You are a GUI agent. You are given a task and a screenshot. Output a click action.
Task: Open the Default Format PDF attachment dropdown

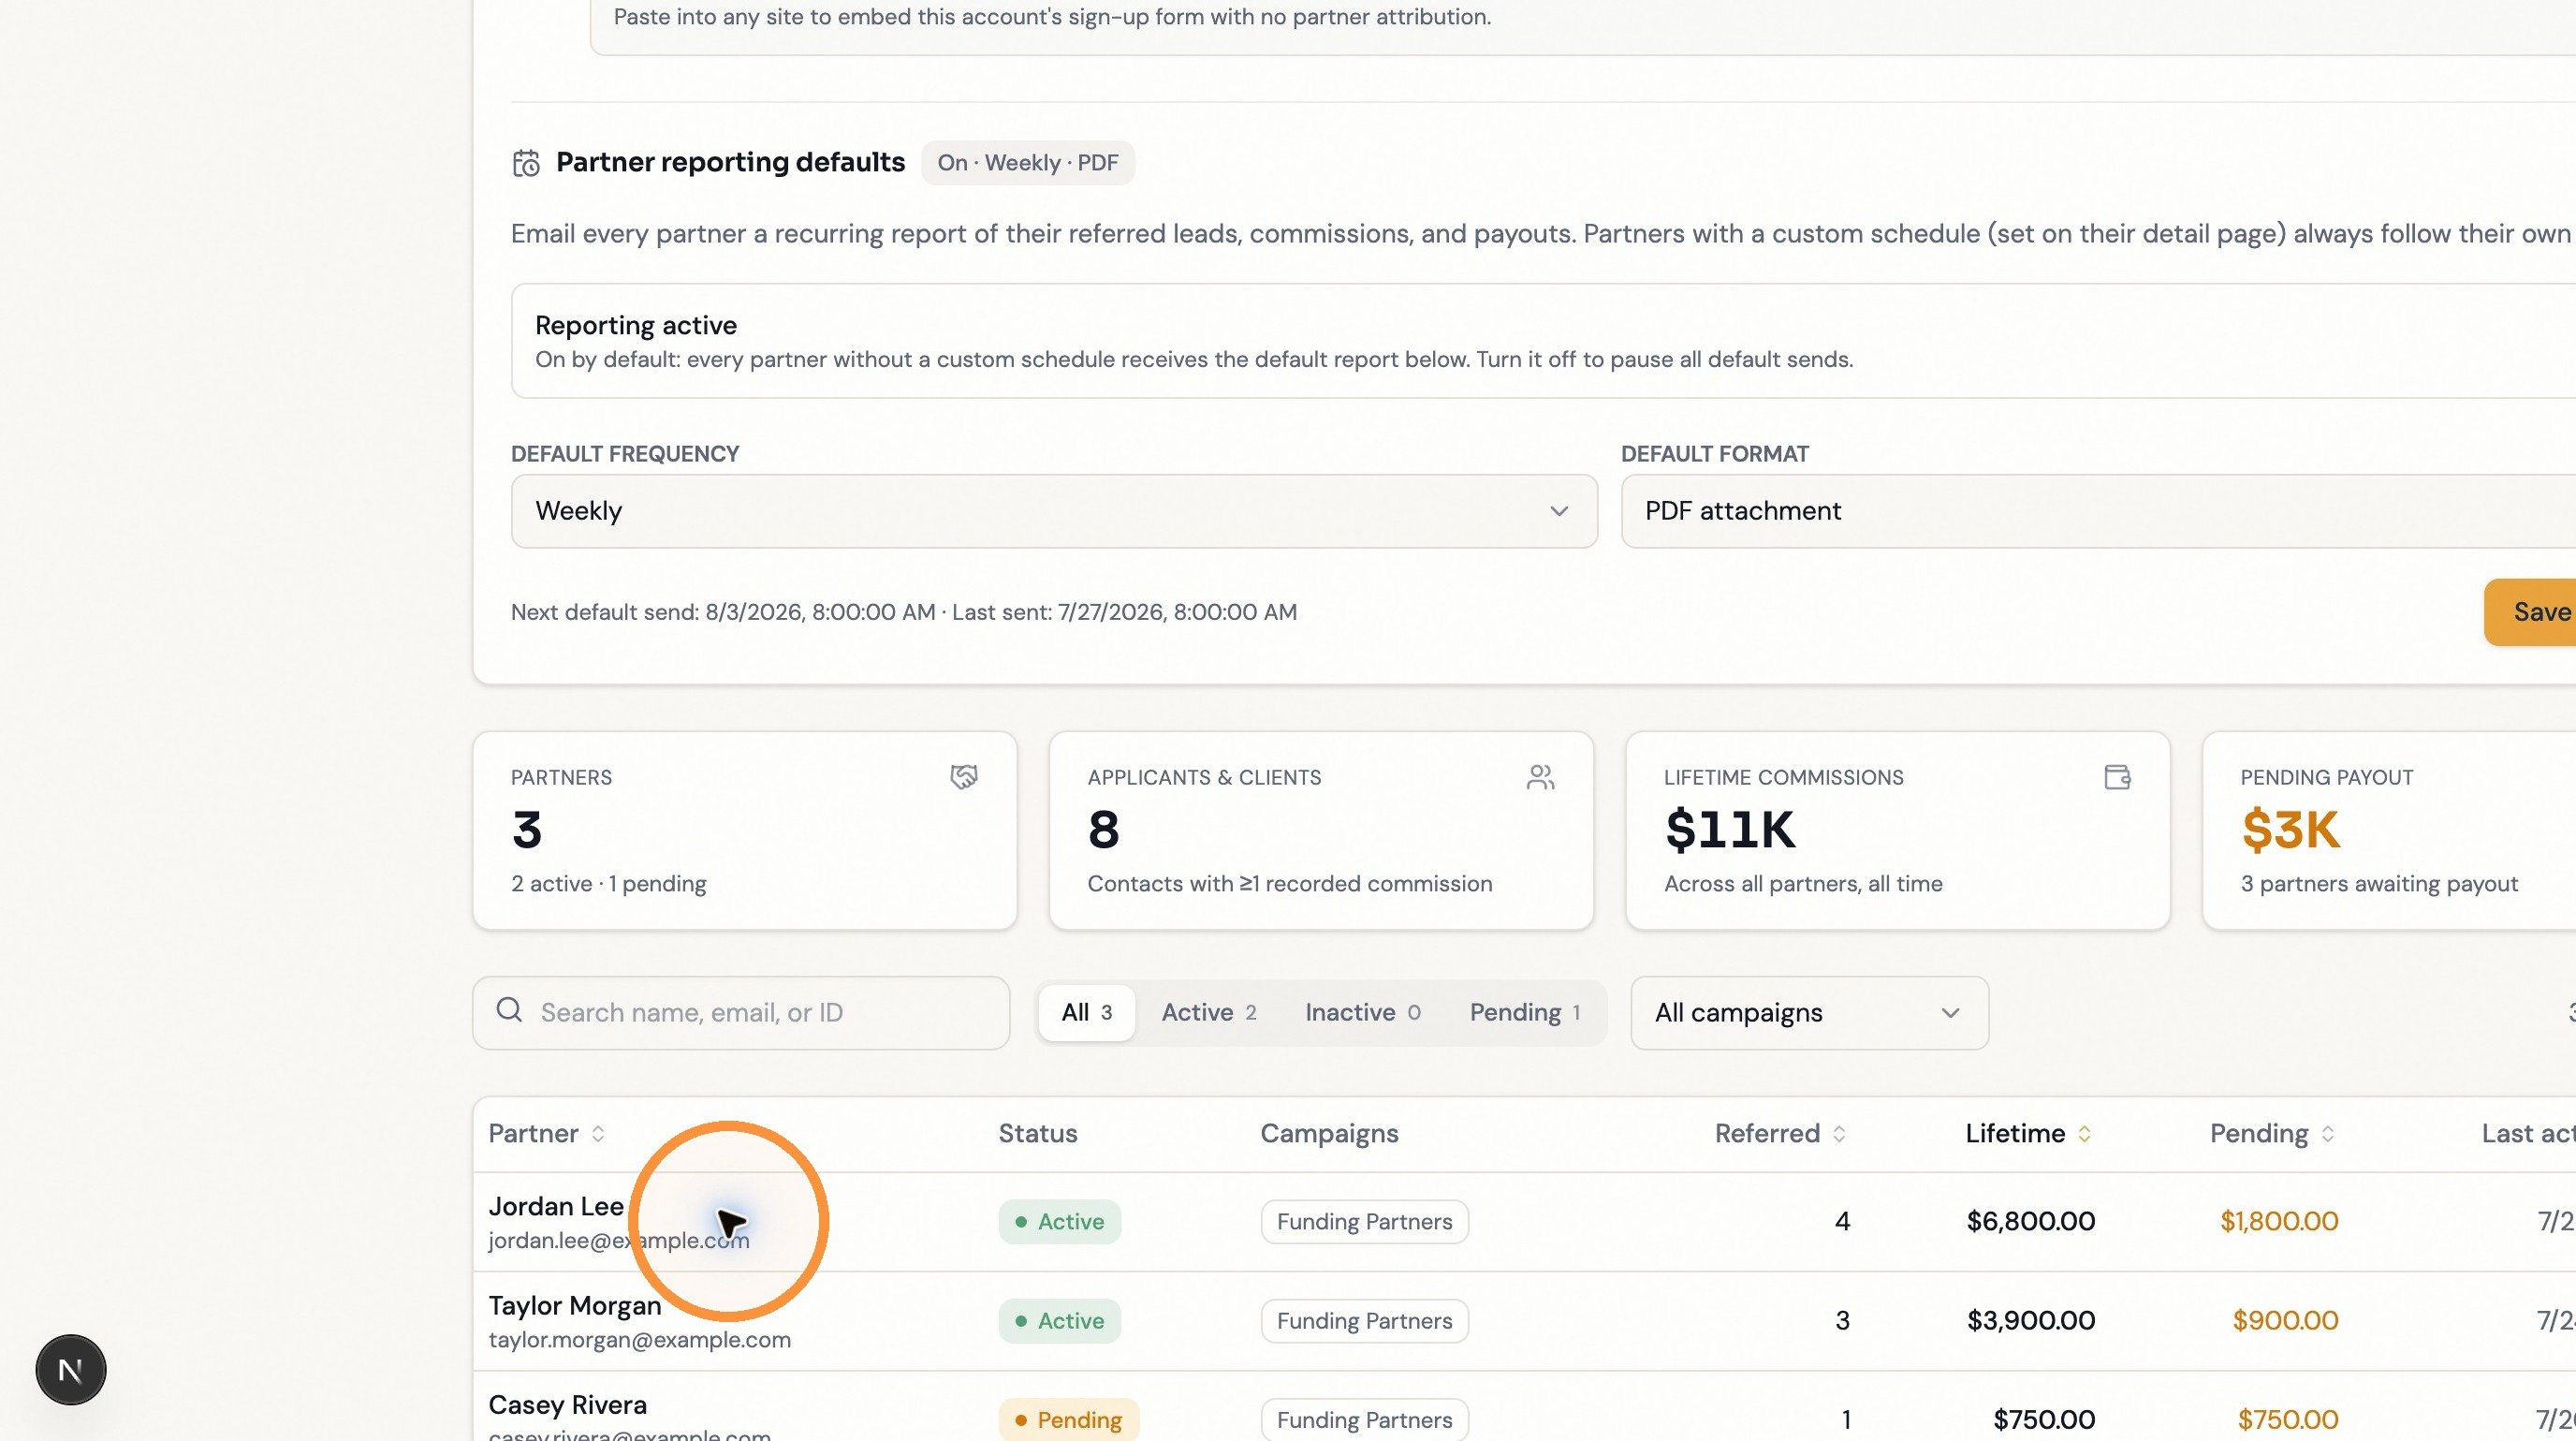pyautogui.click(x=2098, y=511)
